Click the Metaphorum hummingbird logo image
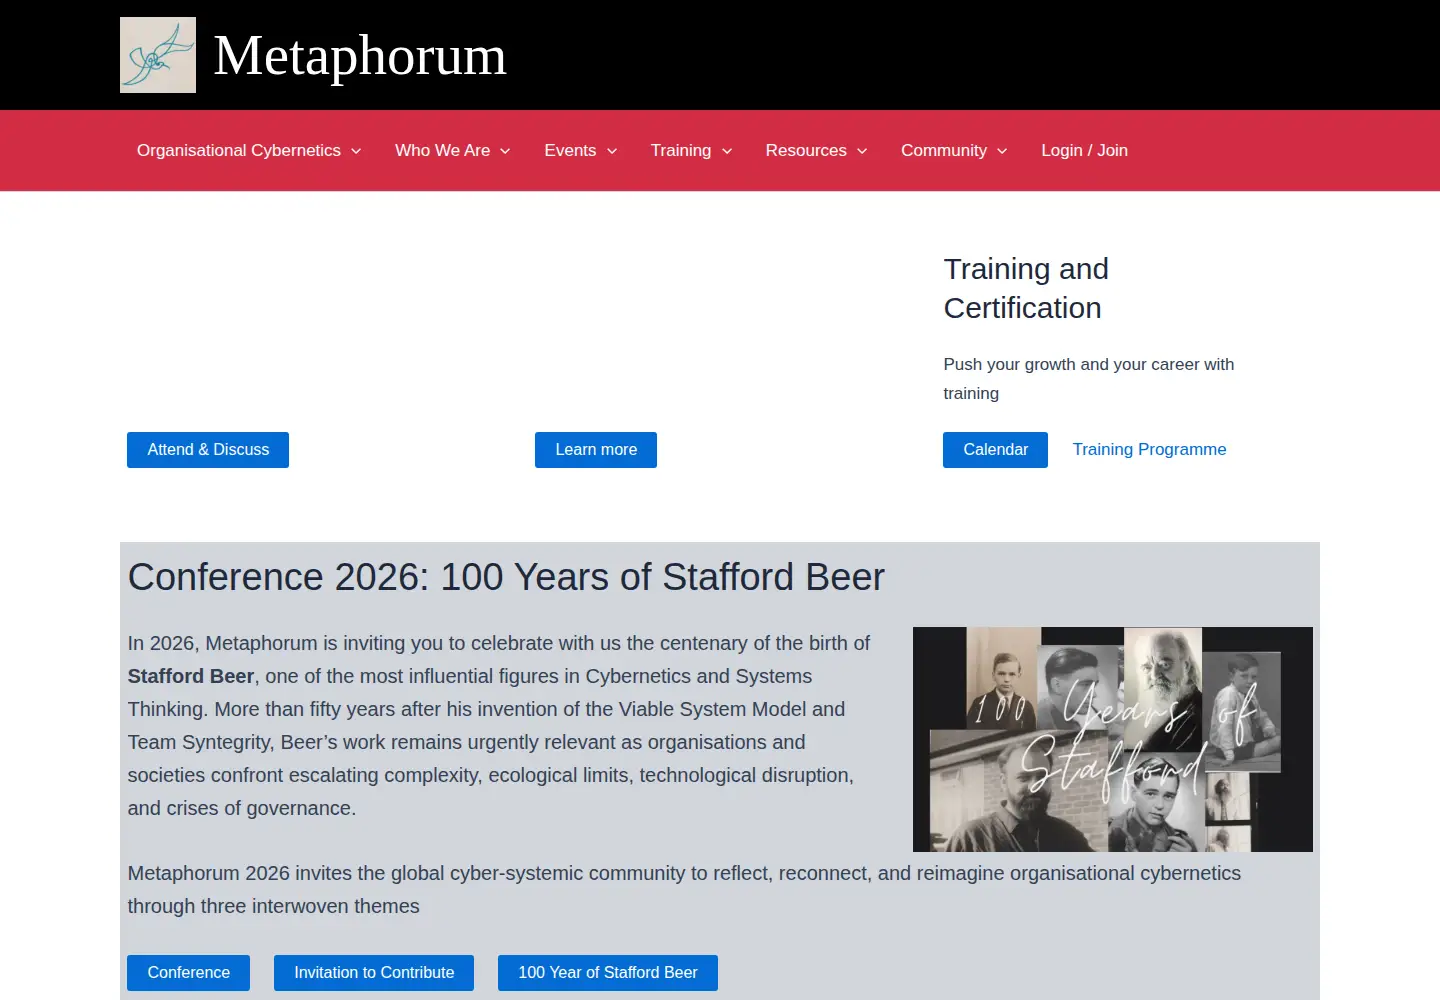This screenshot has height=1000, width=1440. tap(158, 55)
